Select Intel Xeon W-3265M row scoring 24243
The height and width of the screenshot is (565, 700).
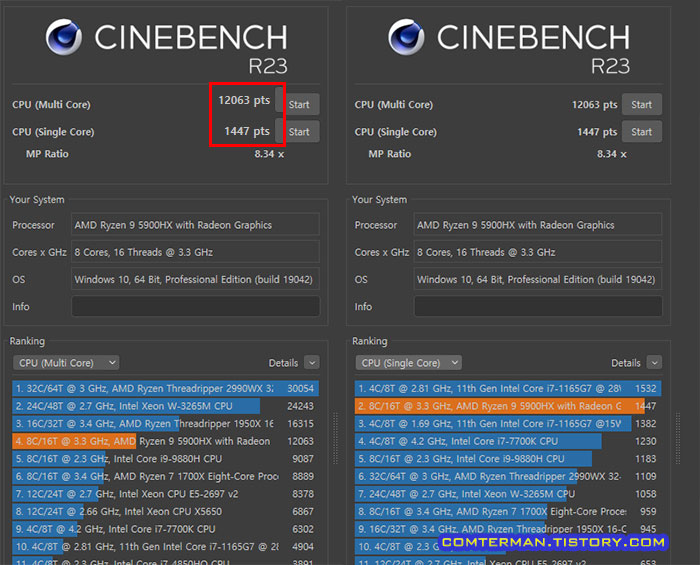(166, 406)
